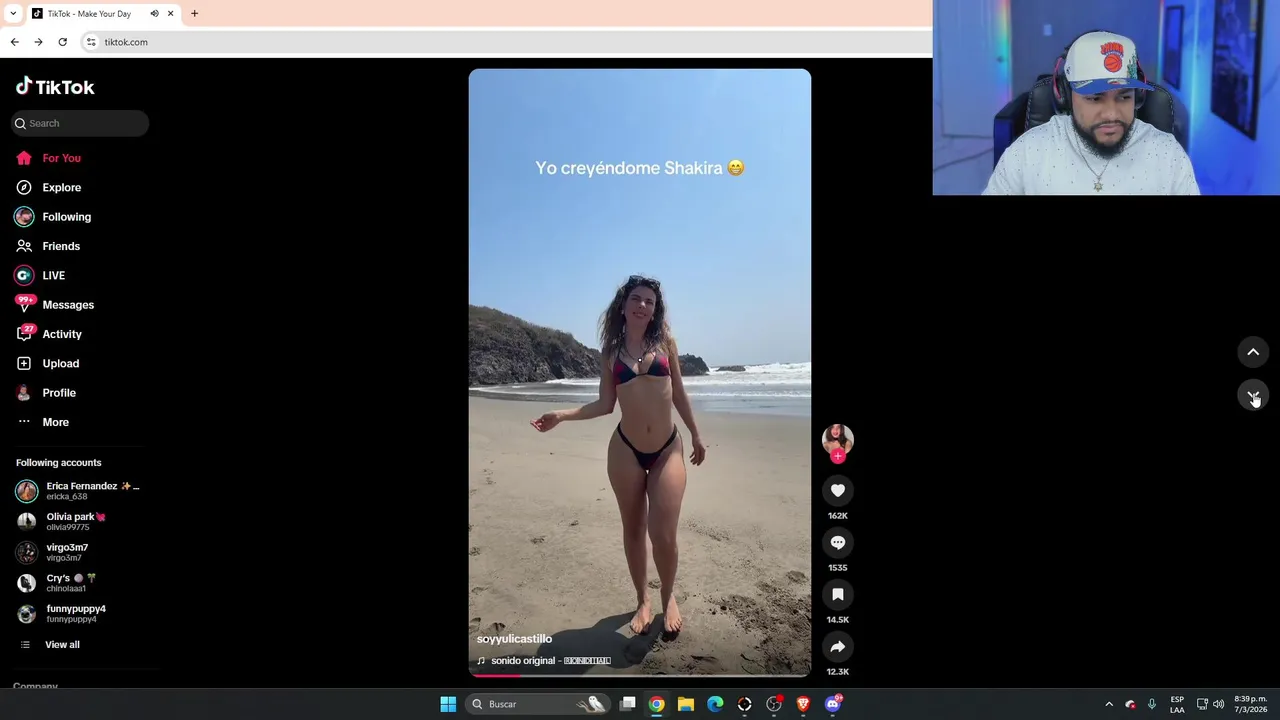
Task: Click the TikTok logo
Action: click(55, 87)
